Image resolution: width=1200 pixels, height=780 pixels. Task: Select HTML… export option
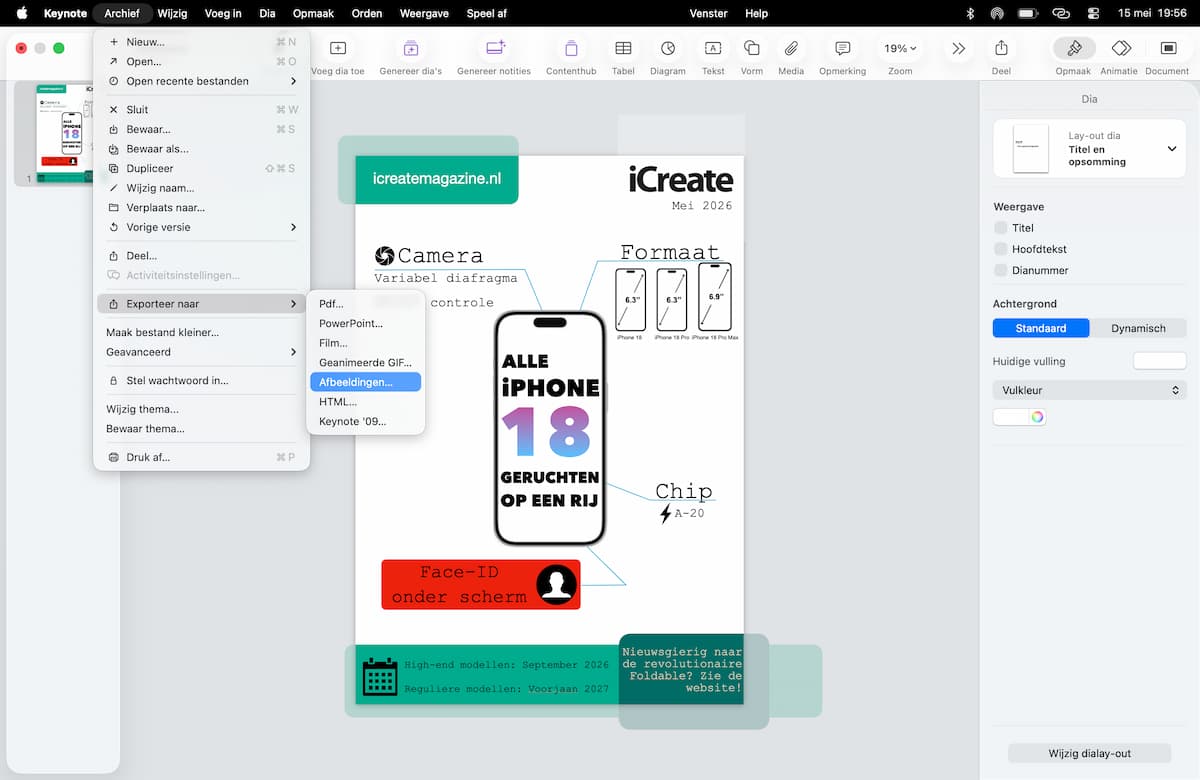(365, 401)
